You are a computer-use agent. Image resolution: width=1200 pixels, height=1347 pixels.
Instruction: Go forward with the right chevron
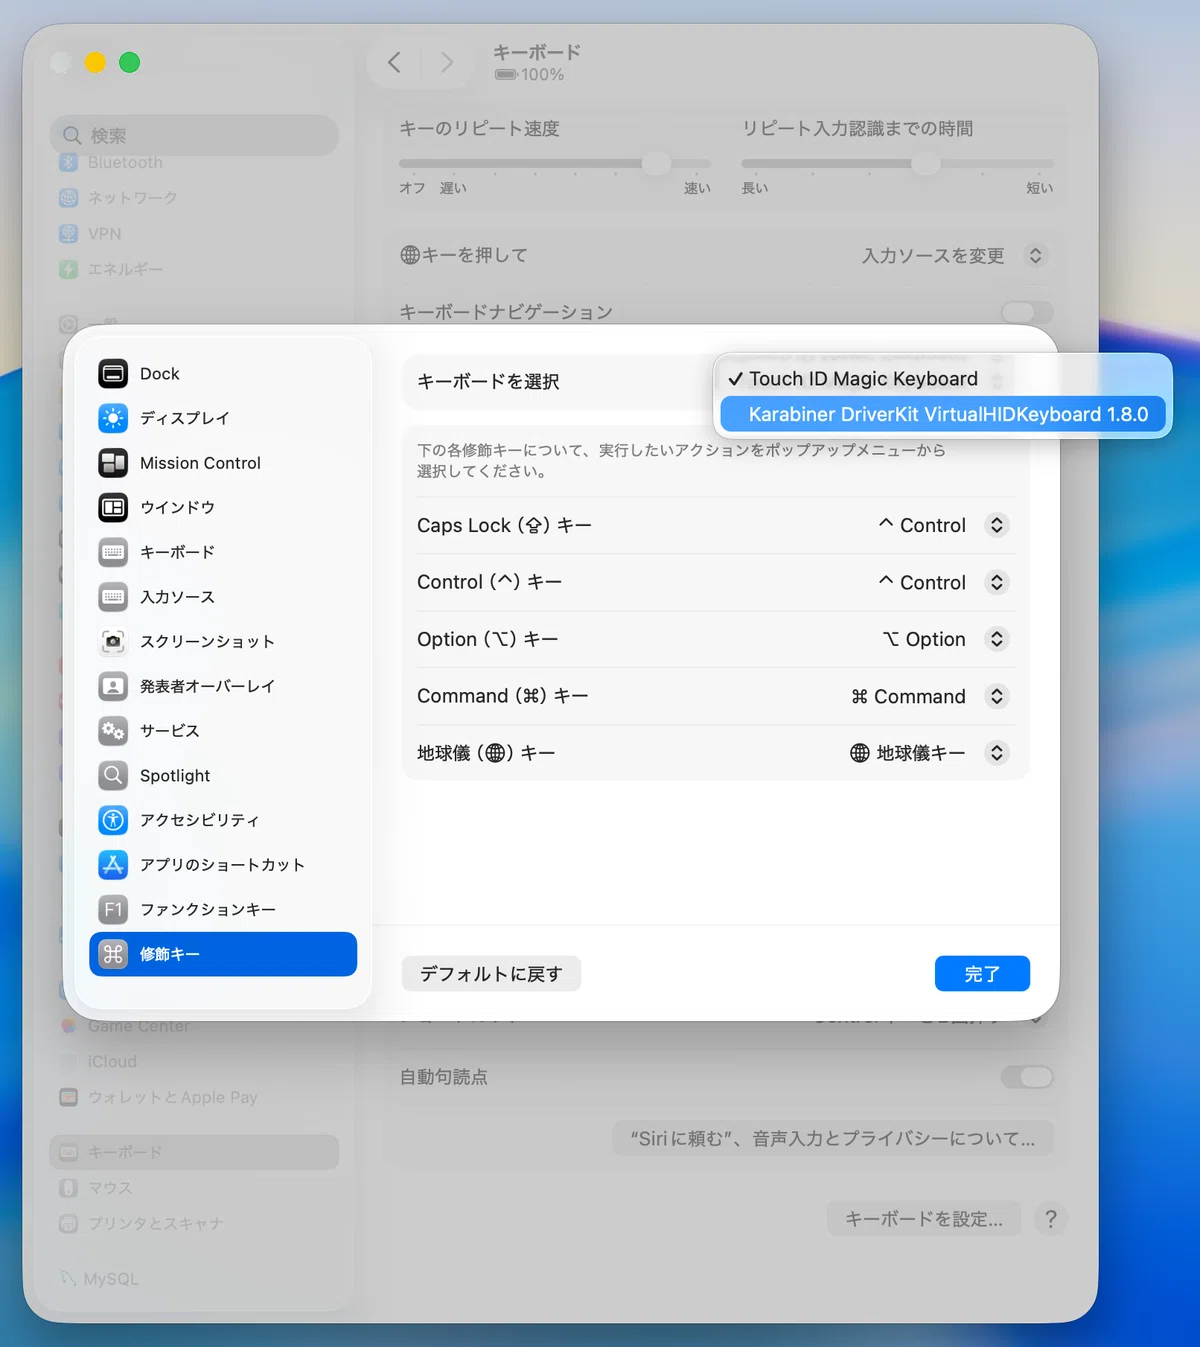click(x=447, y=63)
